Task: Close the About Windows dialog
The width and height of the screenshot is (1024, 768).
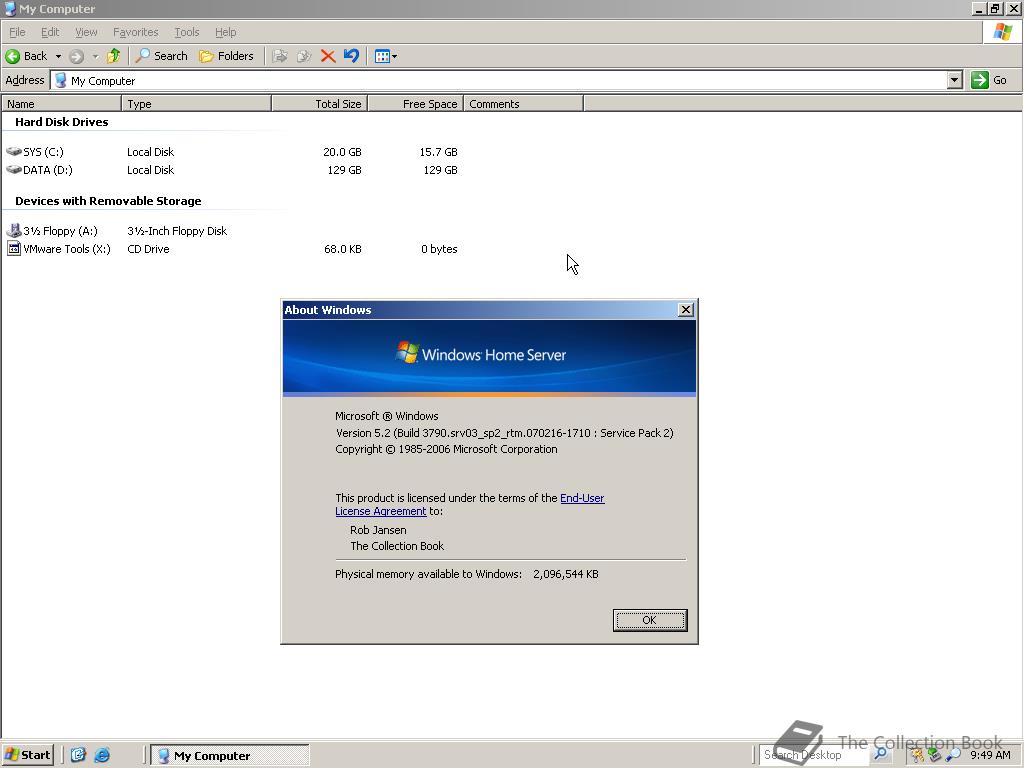Action: (x=686, y=310)
